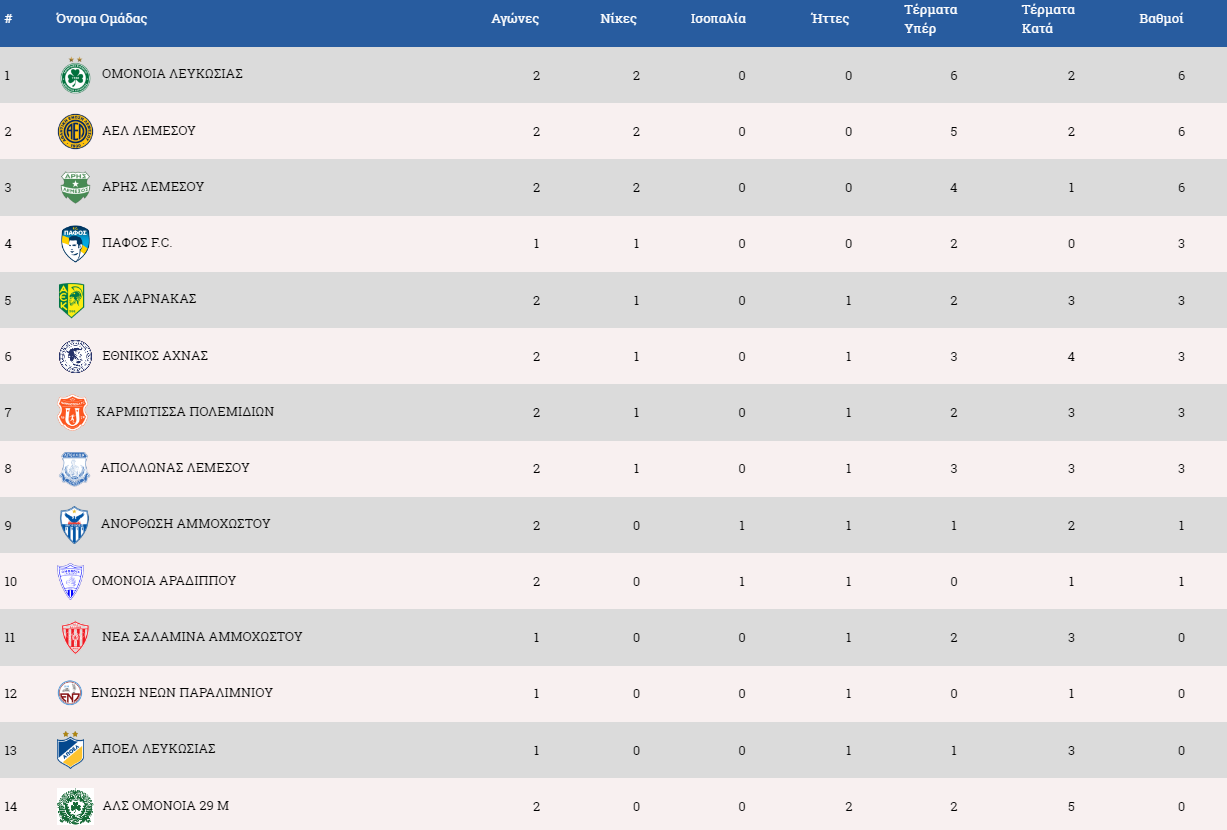Click the ΑΡΗΣ ΛΕΜΕΣΟΥ green crest

coord(75,187)
